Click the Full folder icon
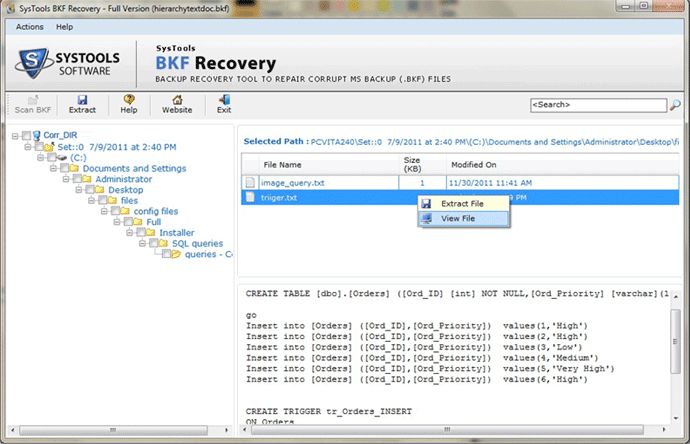Screen dimensions: 690x444 tap(138, 221)
